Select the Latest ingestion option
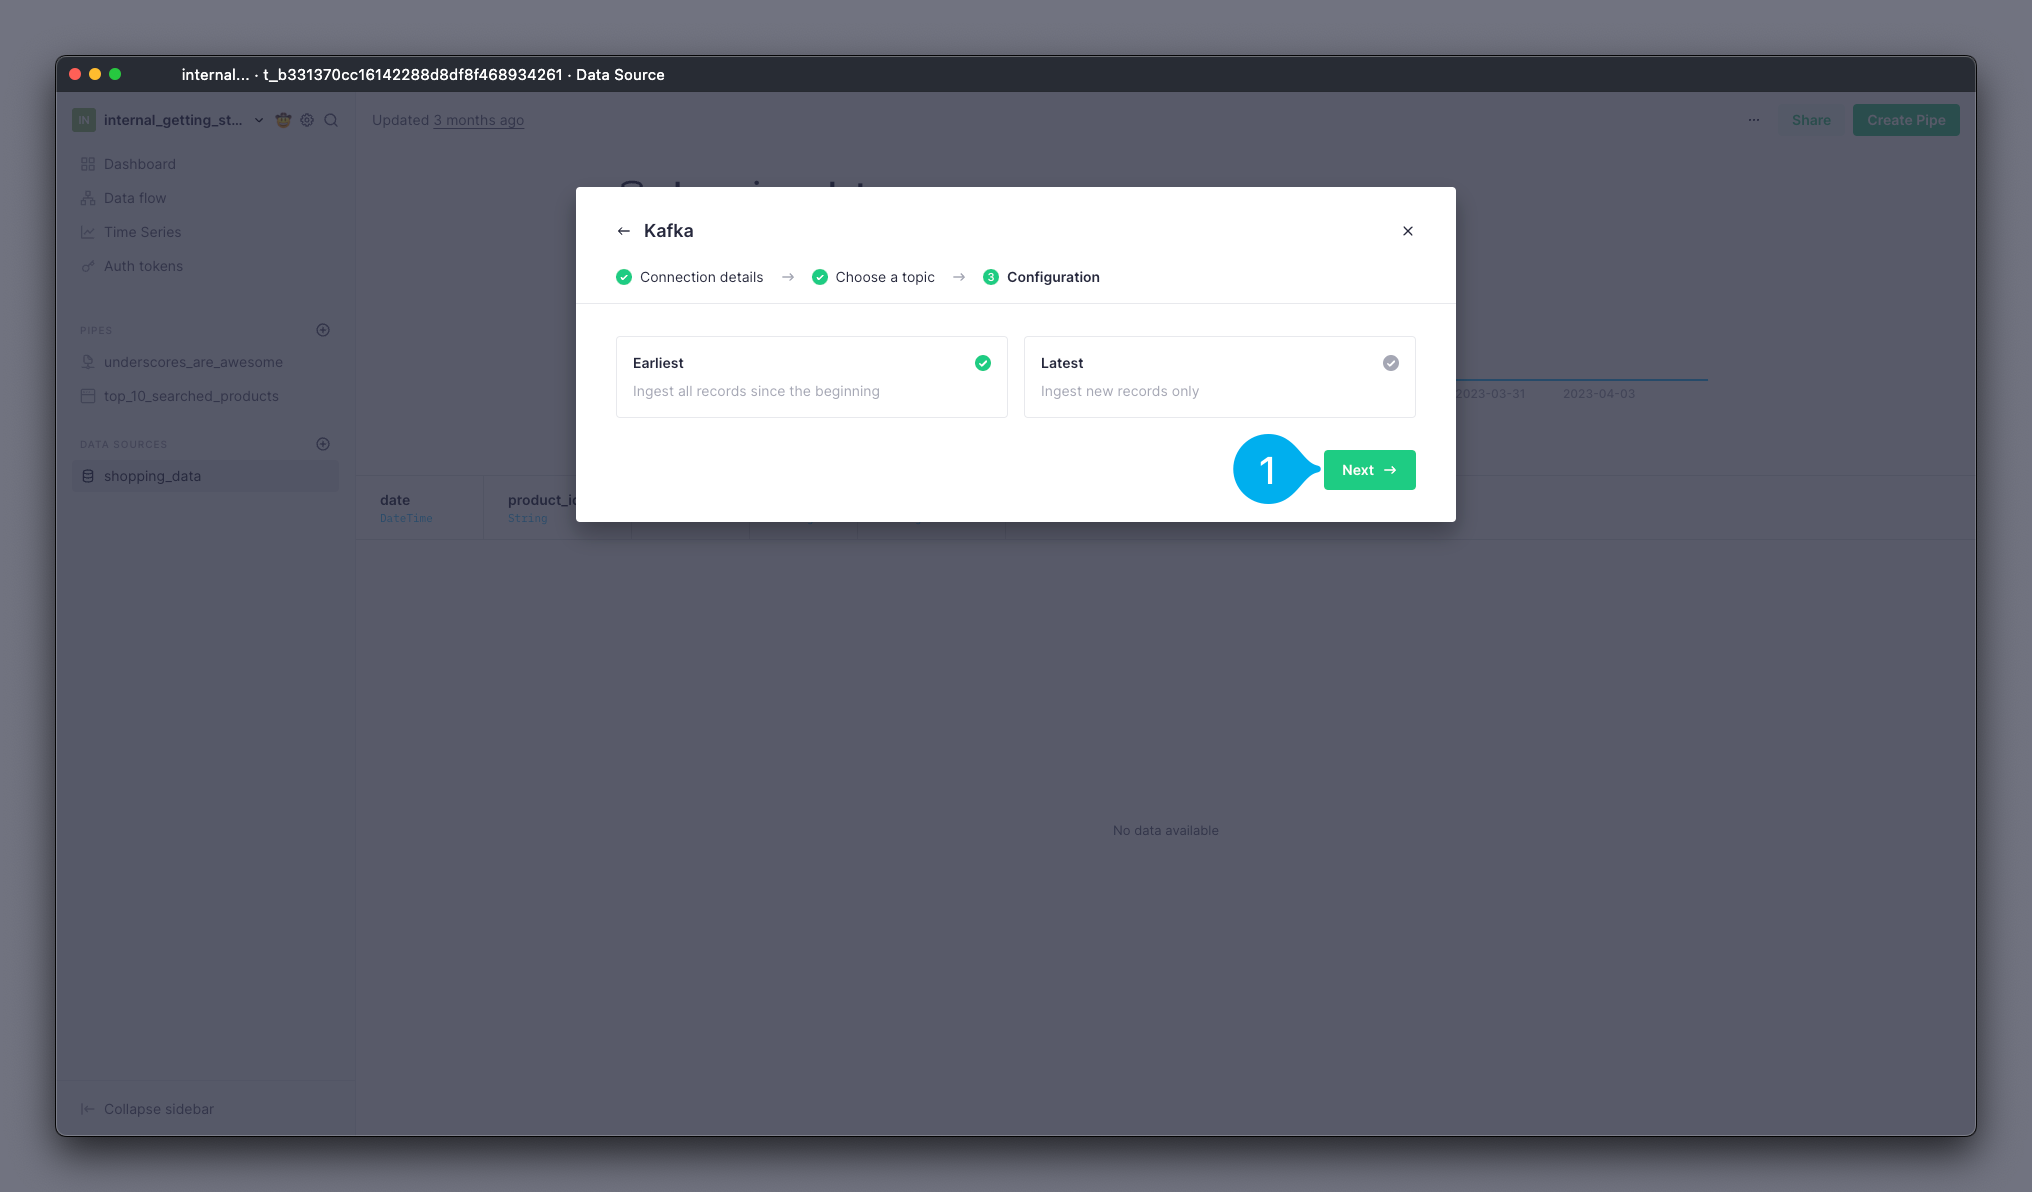 pos(1219,377)
